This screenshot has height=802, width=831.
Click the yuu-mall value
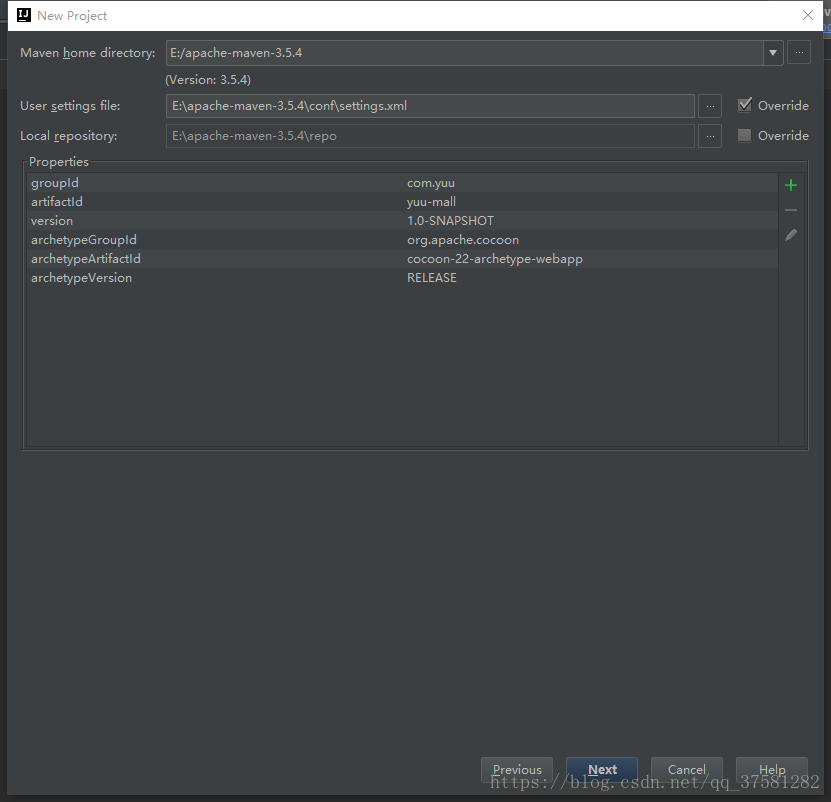[x=431, y=202]
